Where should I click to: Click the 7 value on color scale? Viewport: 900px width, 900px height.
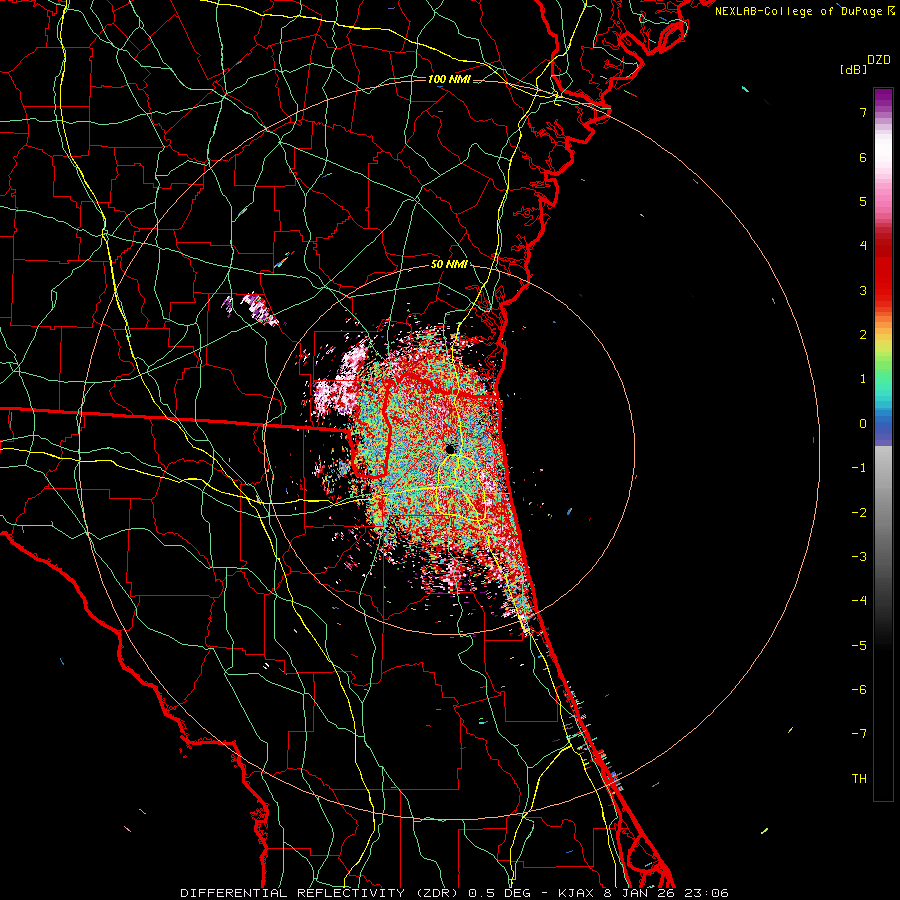pos(863,112)
